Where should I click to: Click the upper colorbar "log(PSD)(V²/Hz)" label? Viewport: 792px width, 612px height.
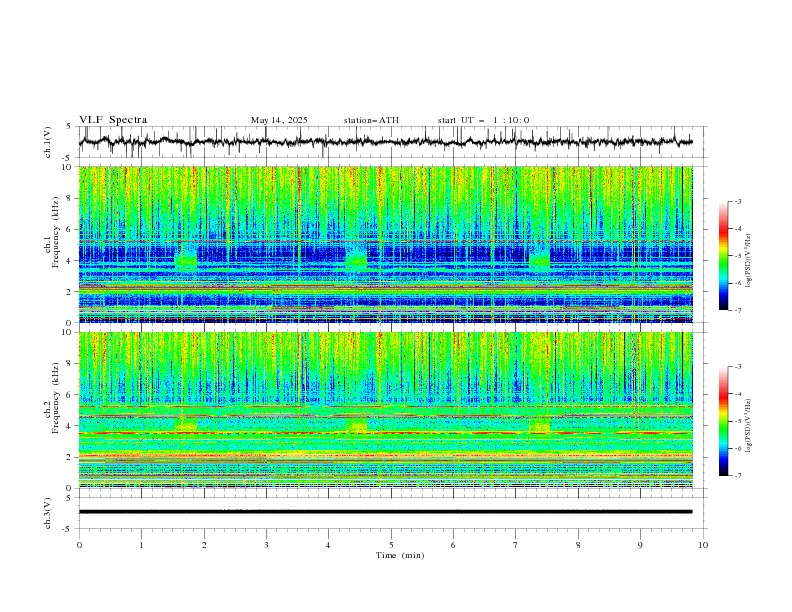(x=748, y=261)
